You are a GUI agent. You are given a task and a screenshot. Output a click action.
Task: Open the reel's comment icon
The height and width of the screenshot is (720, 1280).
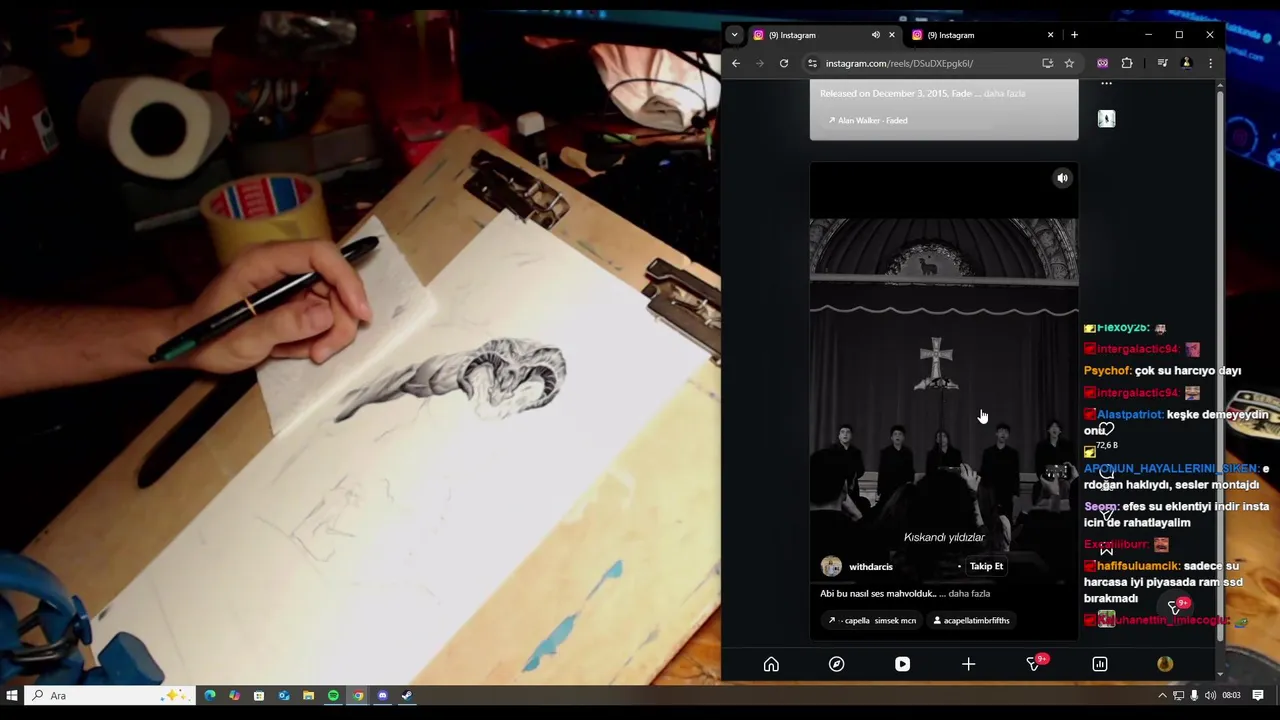(1106, 471)
